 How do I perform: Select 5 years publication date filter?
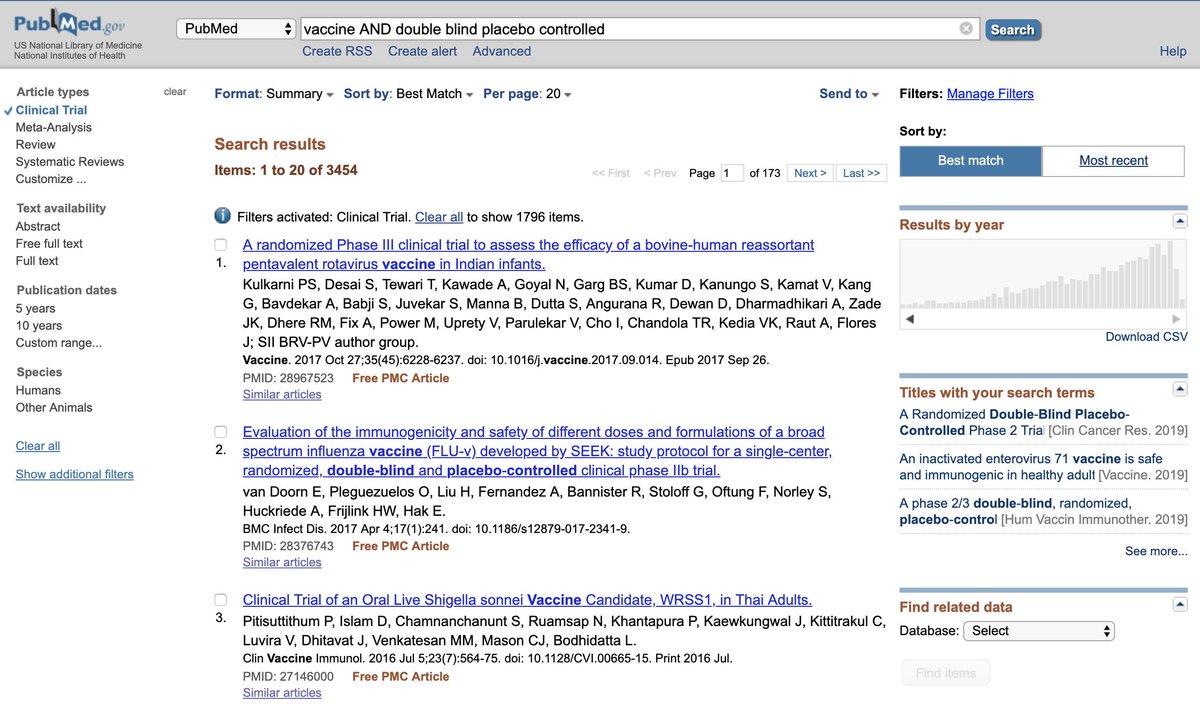35,308
